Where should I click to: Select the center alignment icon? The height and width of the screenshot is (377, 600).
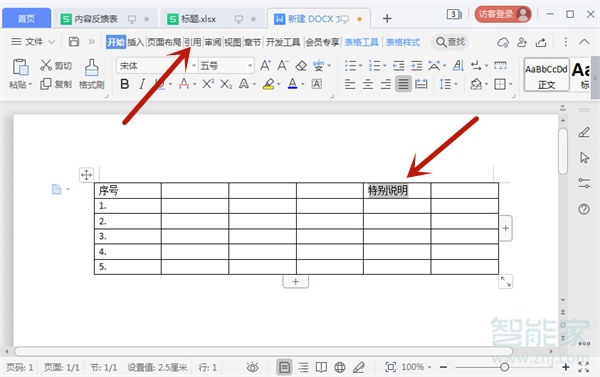coord(368,84)
